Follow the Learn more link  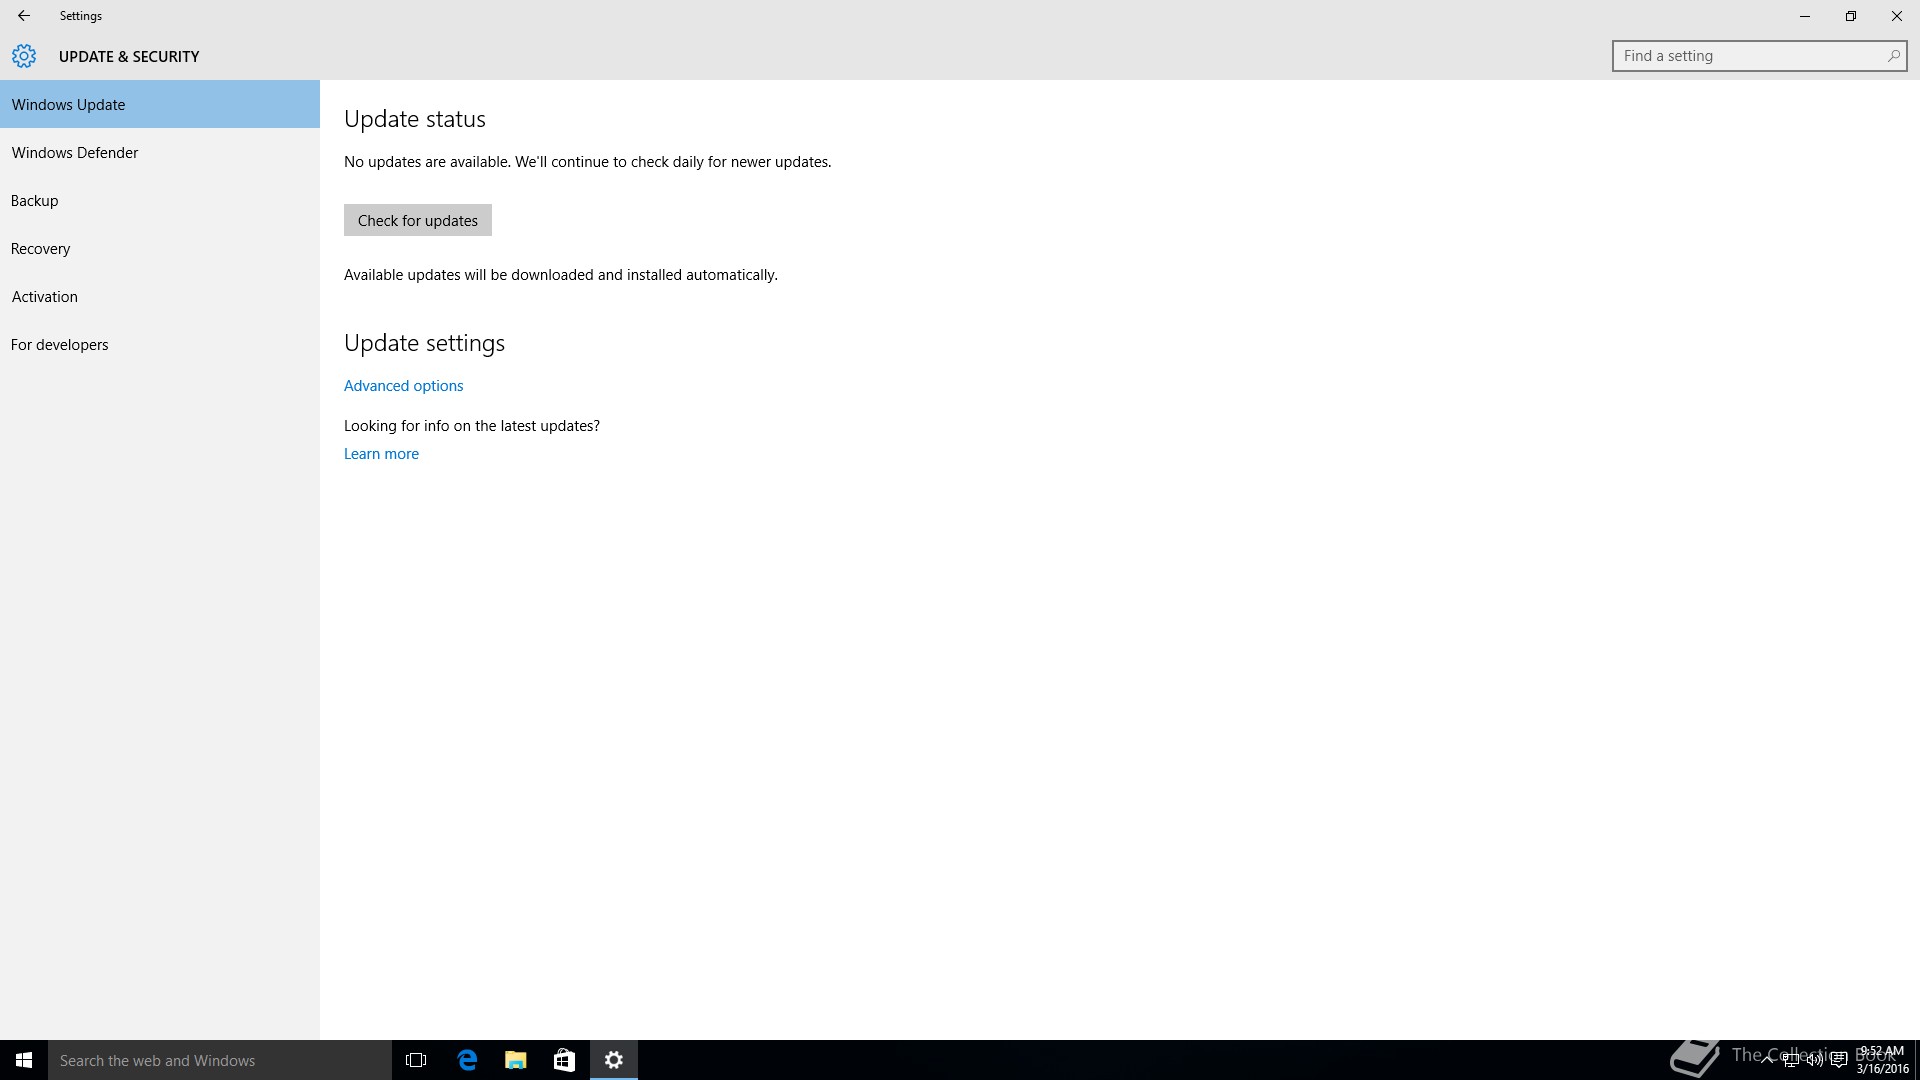381,453
